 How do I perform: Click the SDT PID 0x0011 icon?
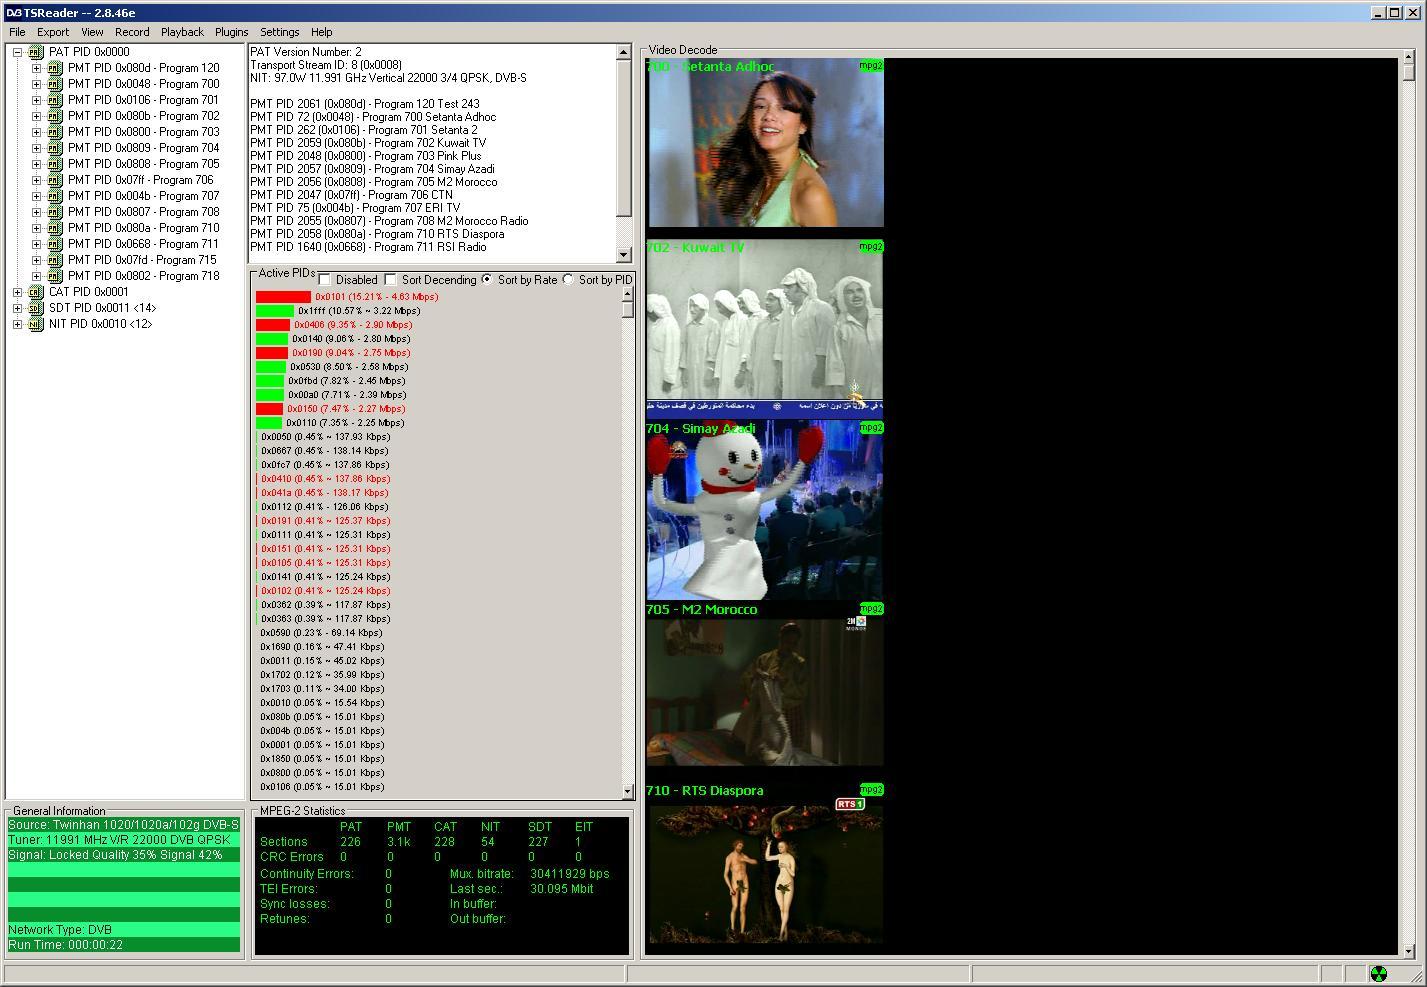click(36, 308)
